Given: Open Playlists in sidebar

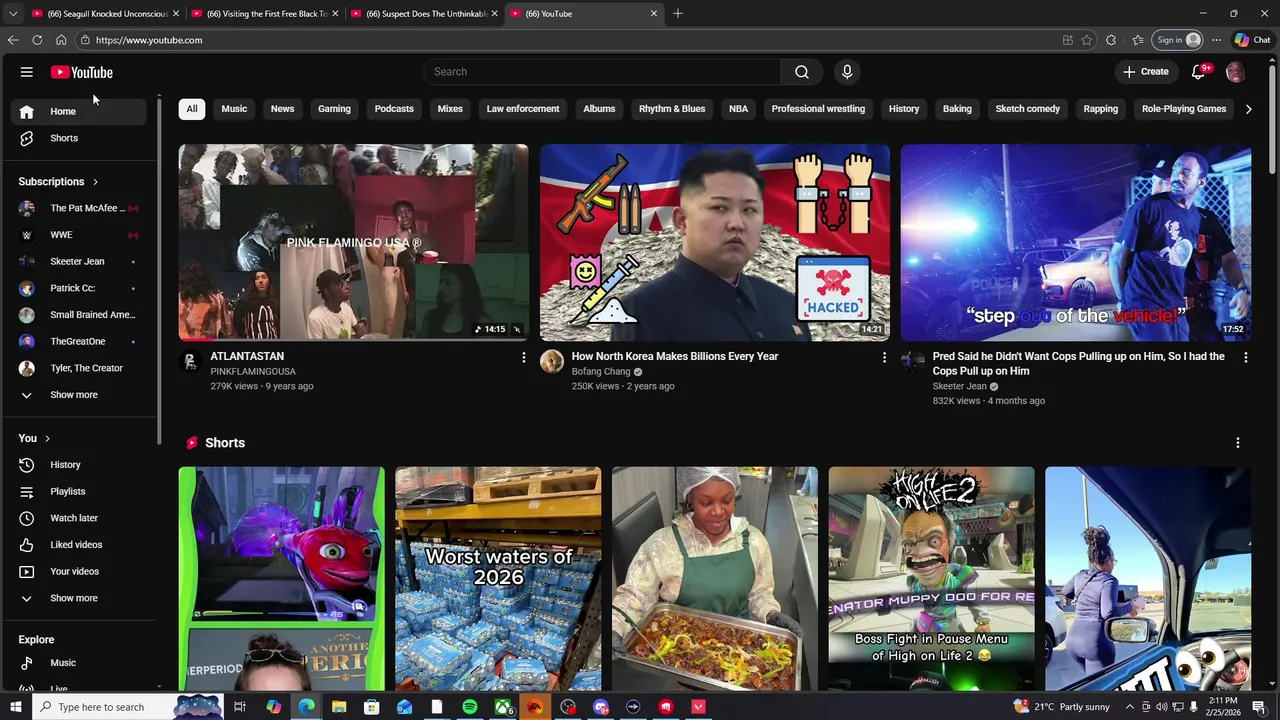Looking at the screenshot, I should tap(80, 492).
